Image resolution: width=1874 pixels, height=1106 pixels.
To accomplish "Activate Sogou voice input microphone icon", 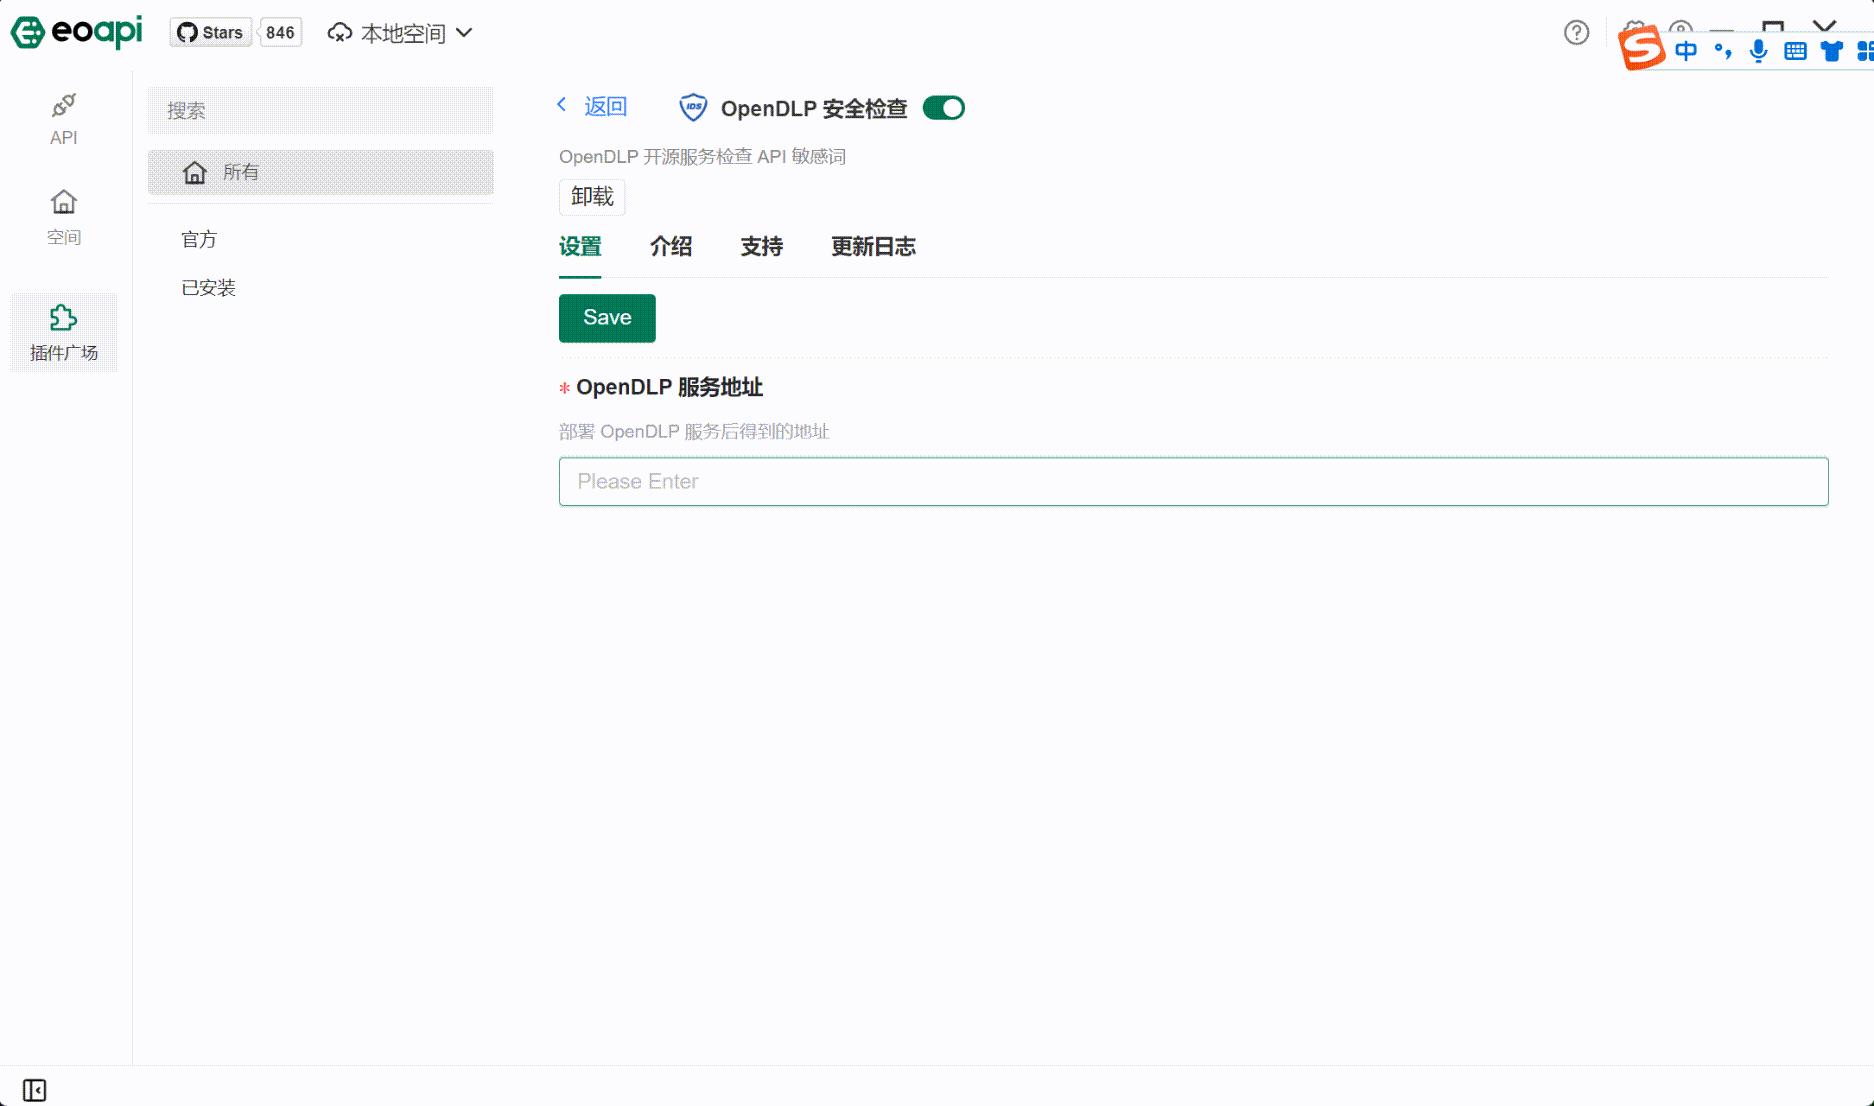I will tap(1757, 50).
